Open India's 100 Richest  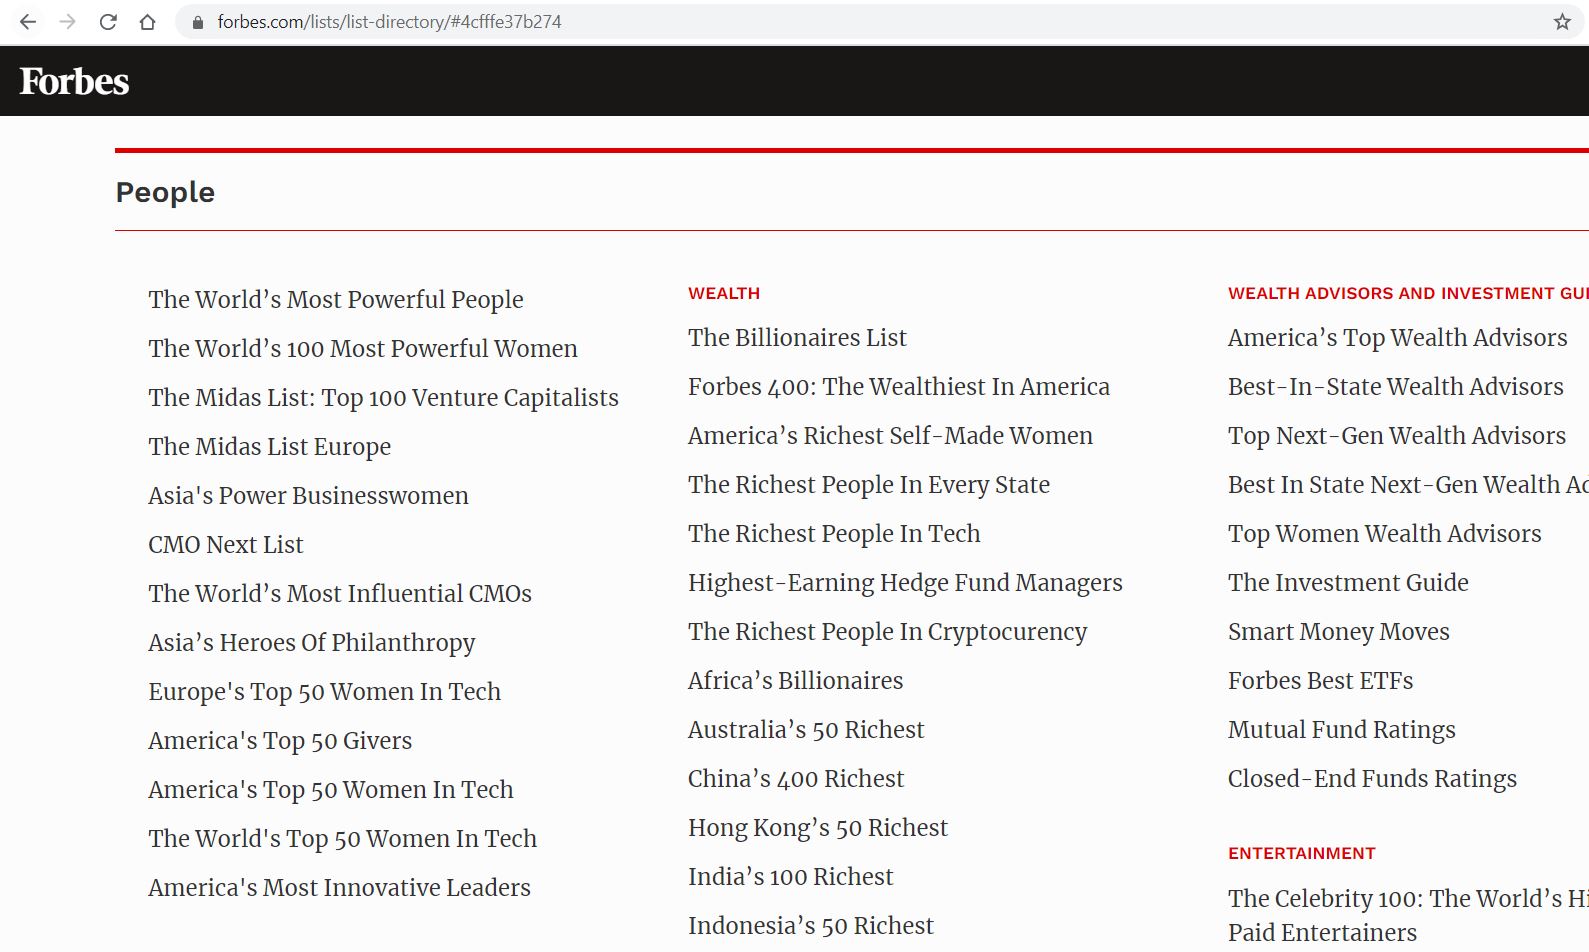coord(791,877)
